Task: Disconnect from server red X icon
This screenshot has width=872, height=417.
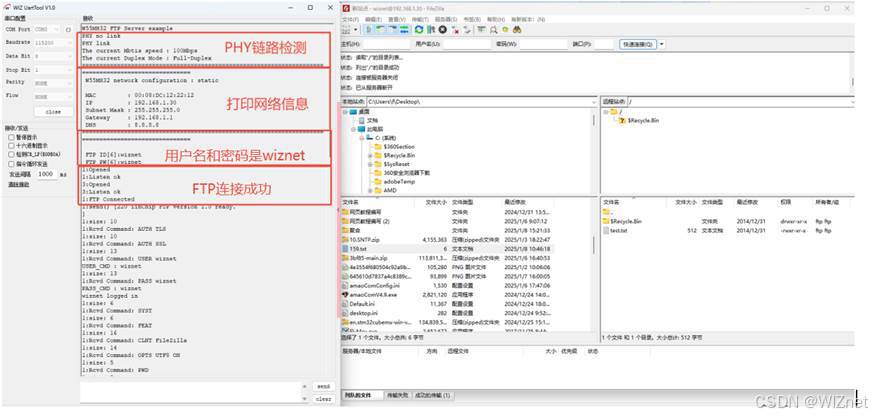Action: 455,30
